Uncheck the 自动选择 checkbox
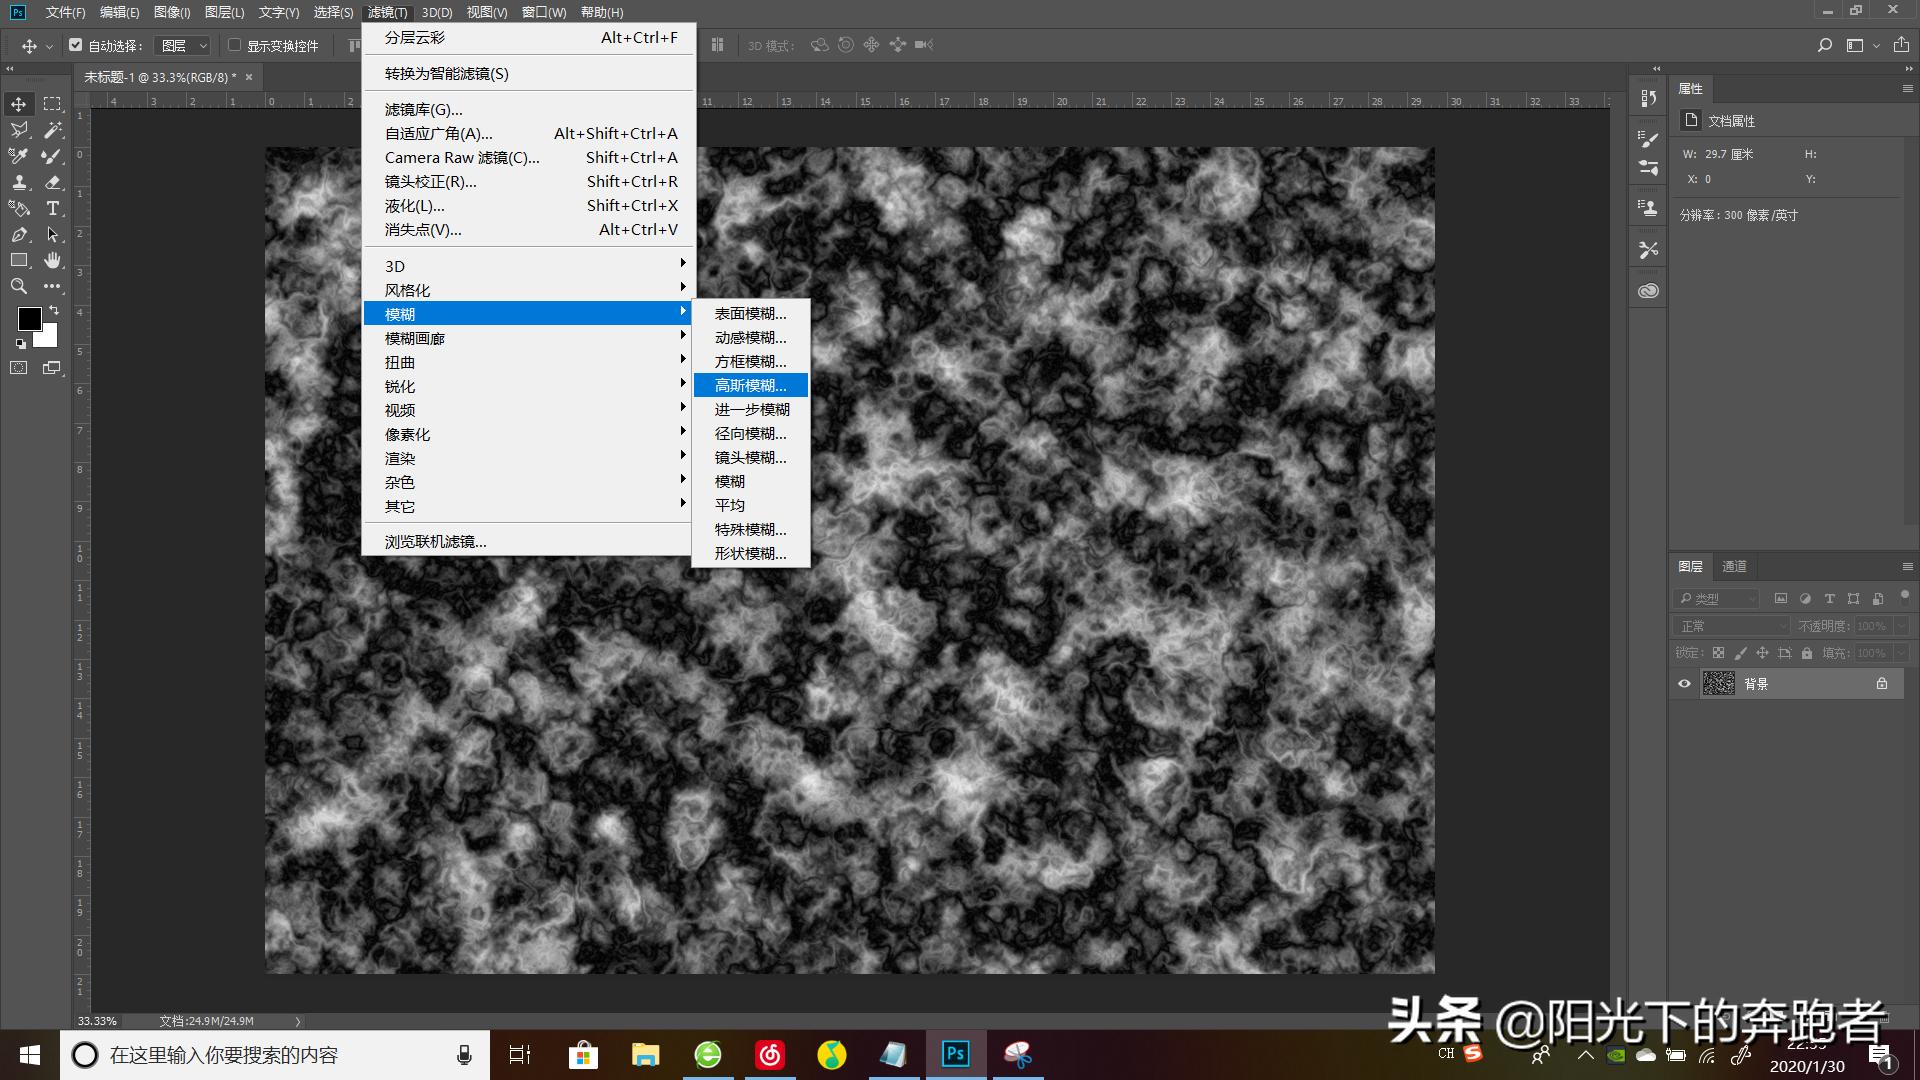Viewport: 1920px width, 1080px height. point(76,45)
